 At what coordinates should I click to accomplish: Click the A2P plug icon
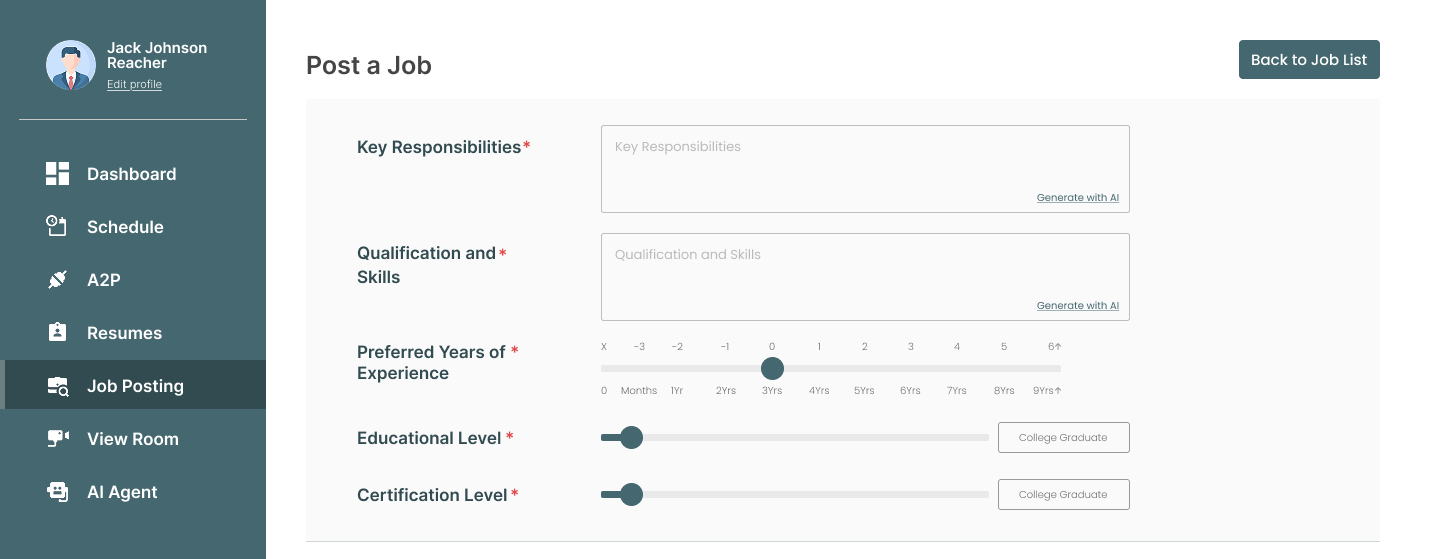point(57,280)
